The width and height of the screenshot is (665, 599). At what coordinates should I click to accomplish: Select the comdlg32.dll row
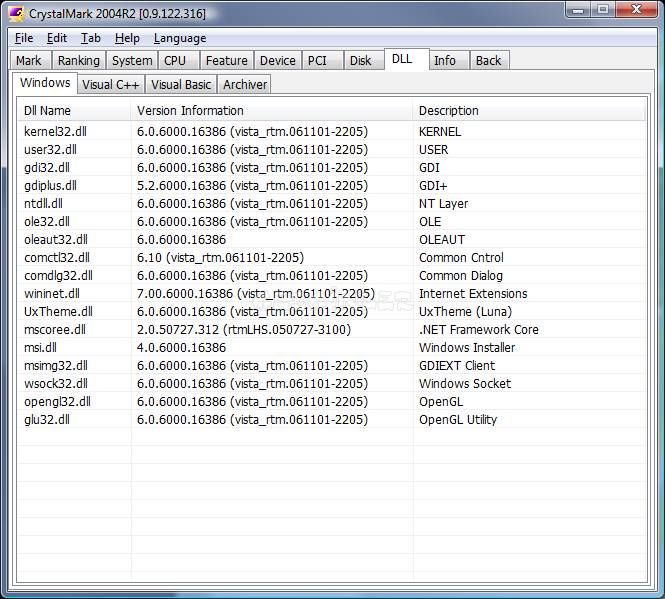[x=332, y=276]
